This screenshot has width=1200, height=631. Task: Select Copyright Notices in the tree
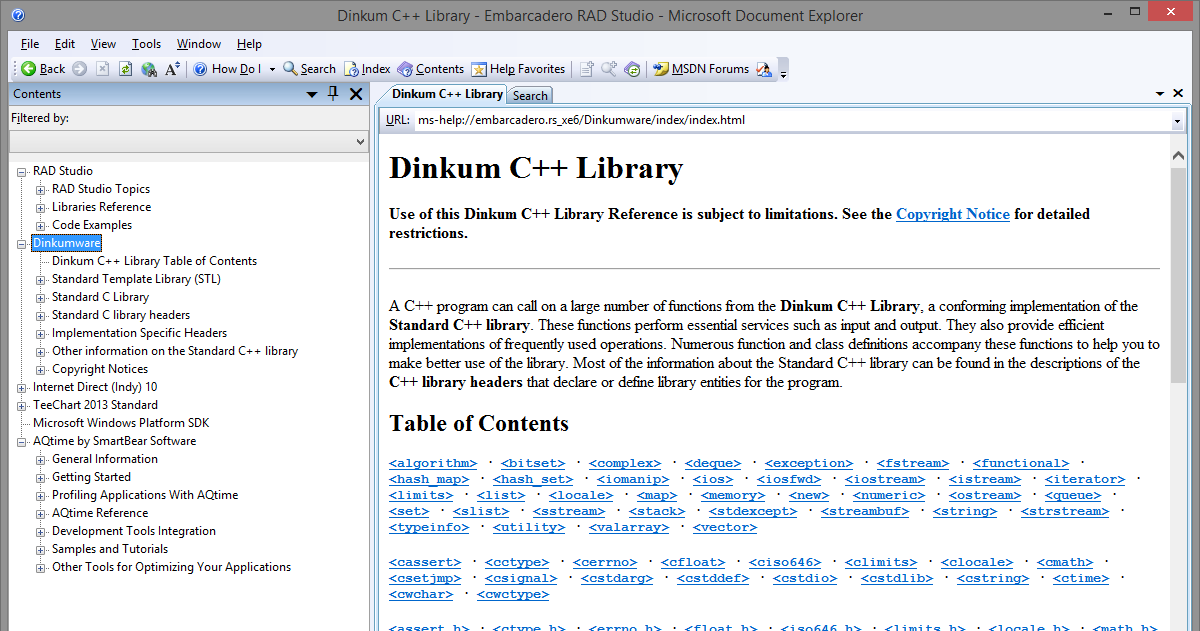click(x=100, y=369)
